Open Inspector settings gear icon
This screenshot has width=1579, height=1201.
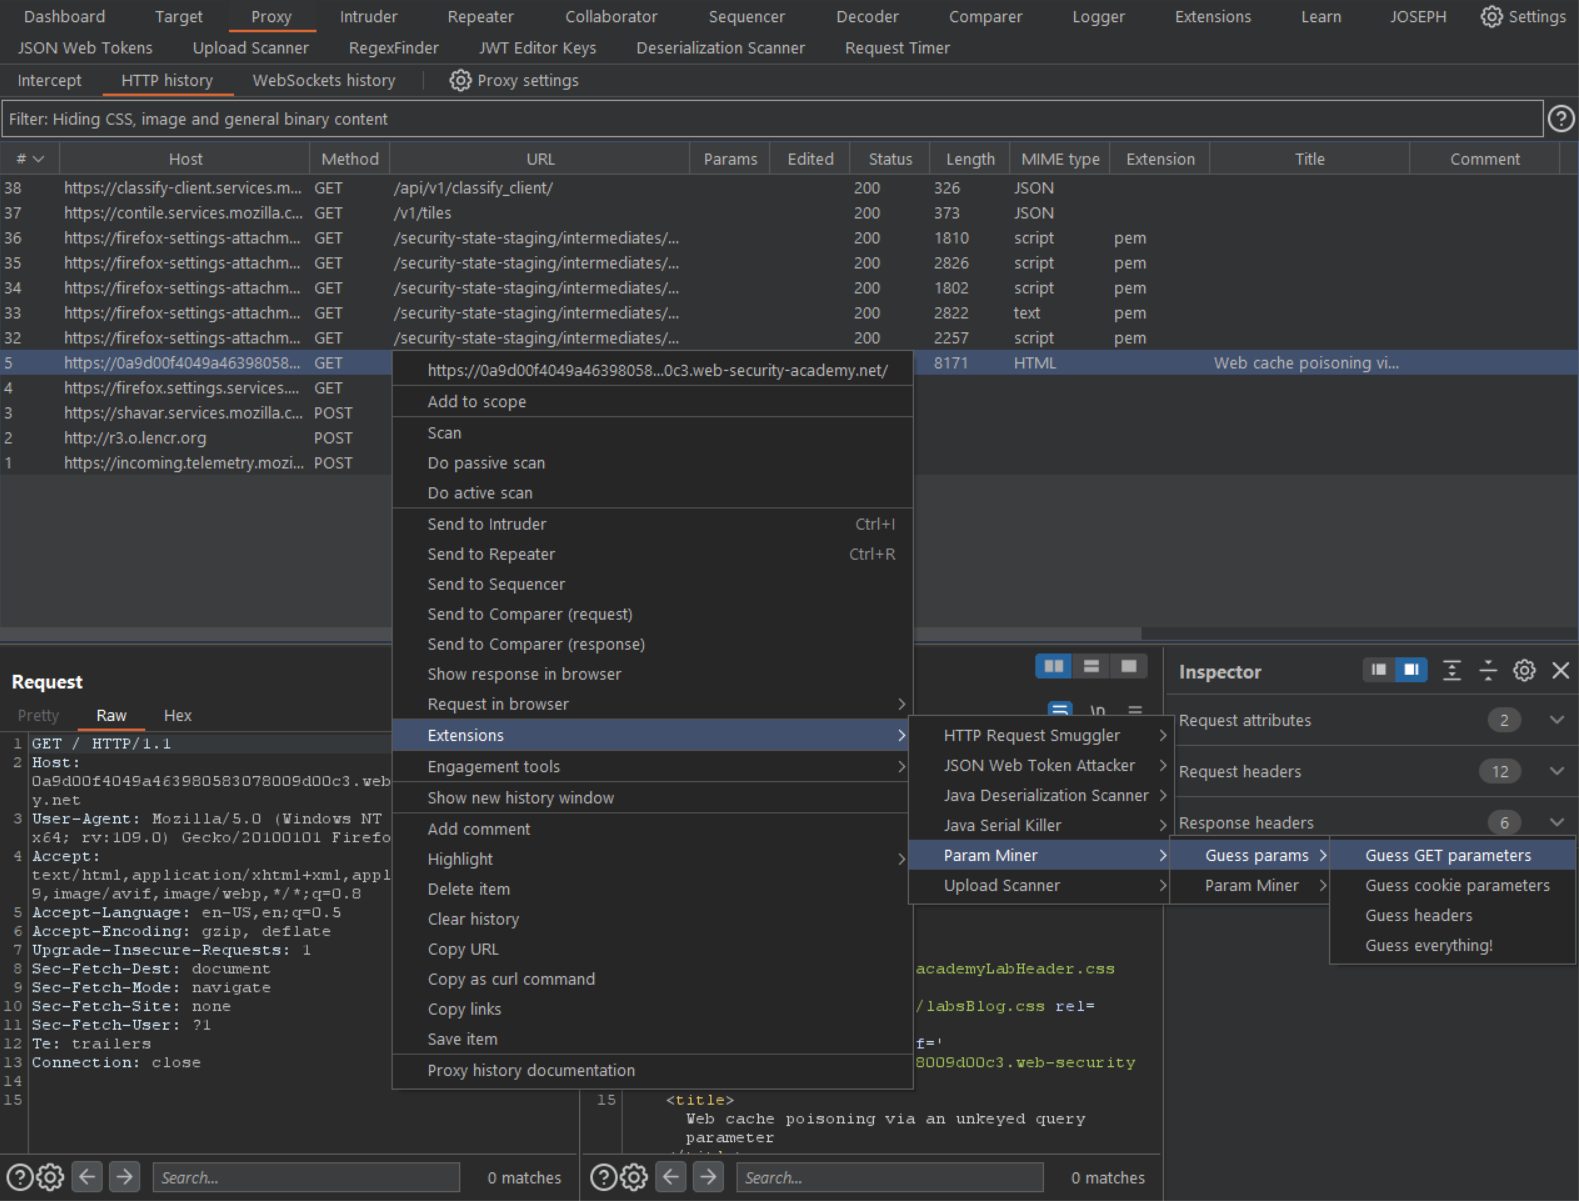pos(1523,671)
